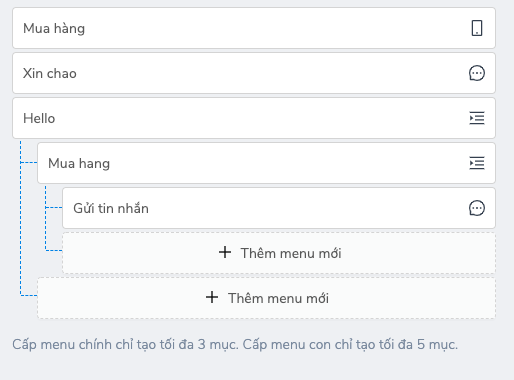
Task: Add new menu under Hello menu
Action: pos(266,298)
